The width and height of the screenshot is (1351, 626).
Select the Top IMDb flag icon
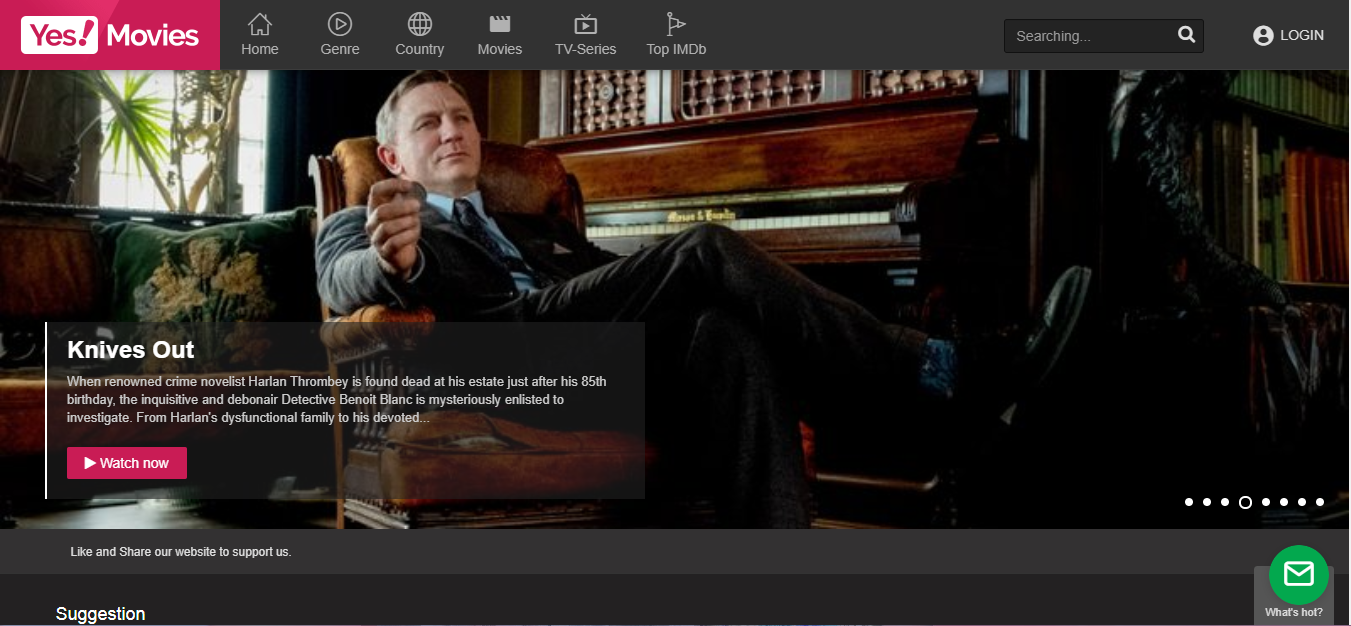pyautogui.click(x=676, y=24)
